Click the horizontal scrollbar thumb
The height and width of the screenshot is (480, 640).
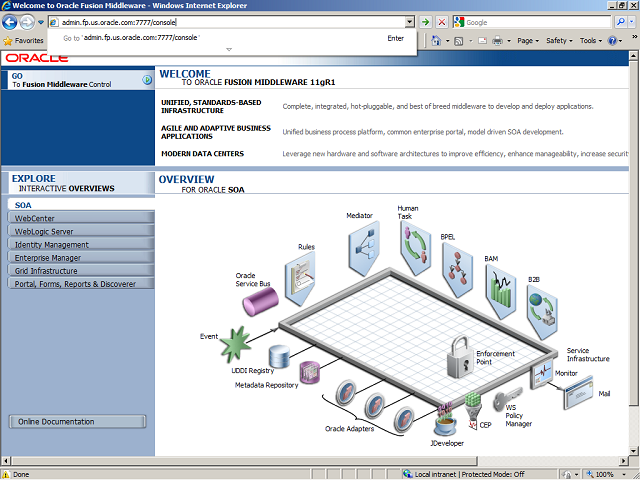[244, 461]
